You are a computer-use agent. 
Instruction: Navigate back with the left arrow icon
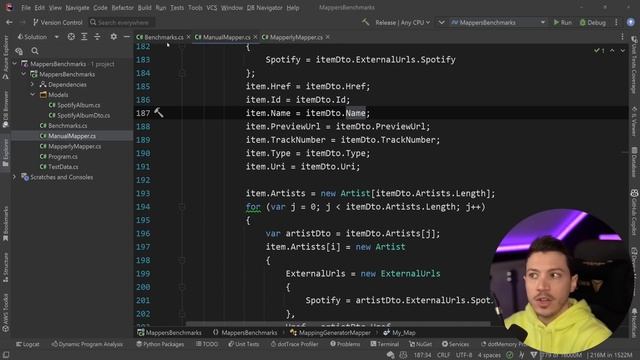point(9,22)
